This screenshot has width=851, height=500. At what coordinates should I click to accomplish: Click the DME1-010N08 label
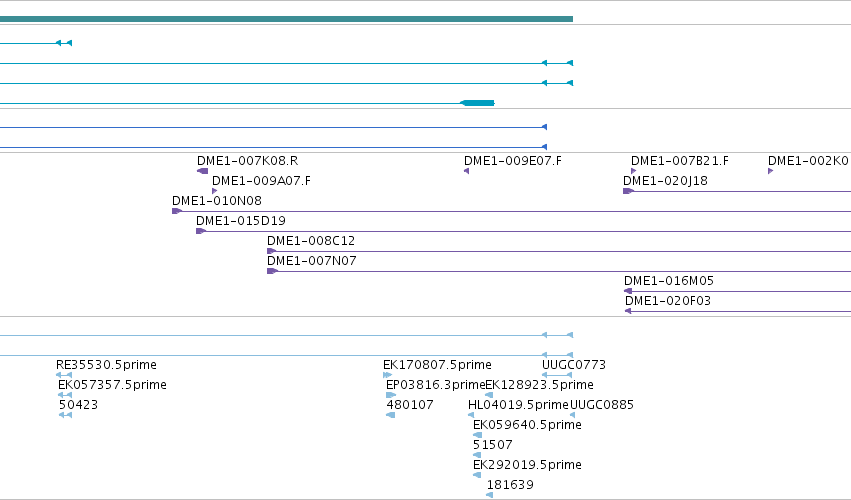[217, 201]
